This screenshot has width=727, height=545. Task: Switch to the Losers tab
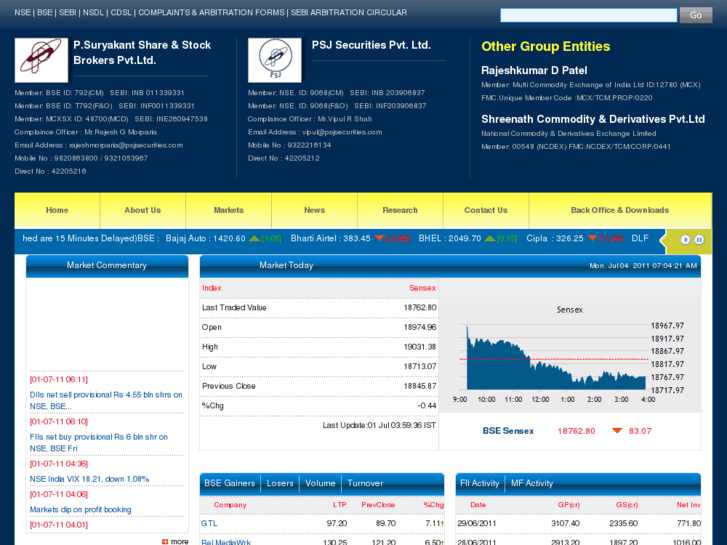click(280, 483)
